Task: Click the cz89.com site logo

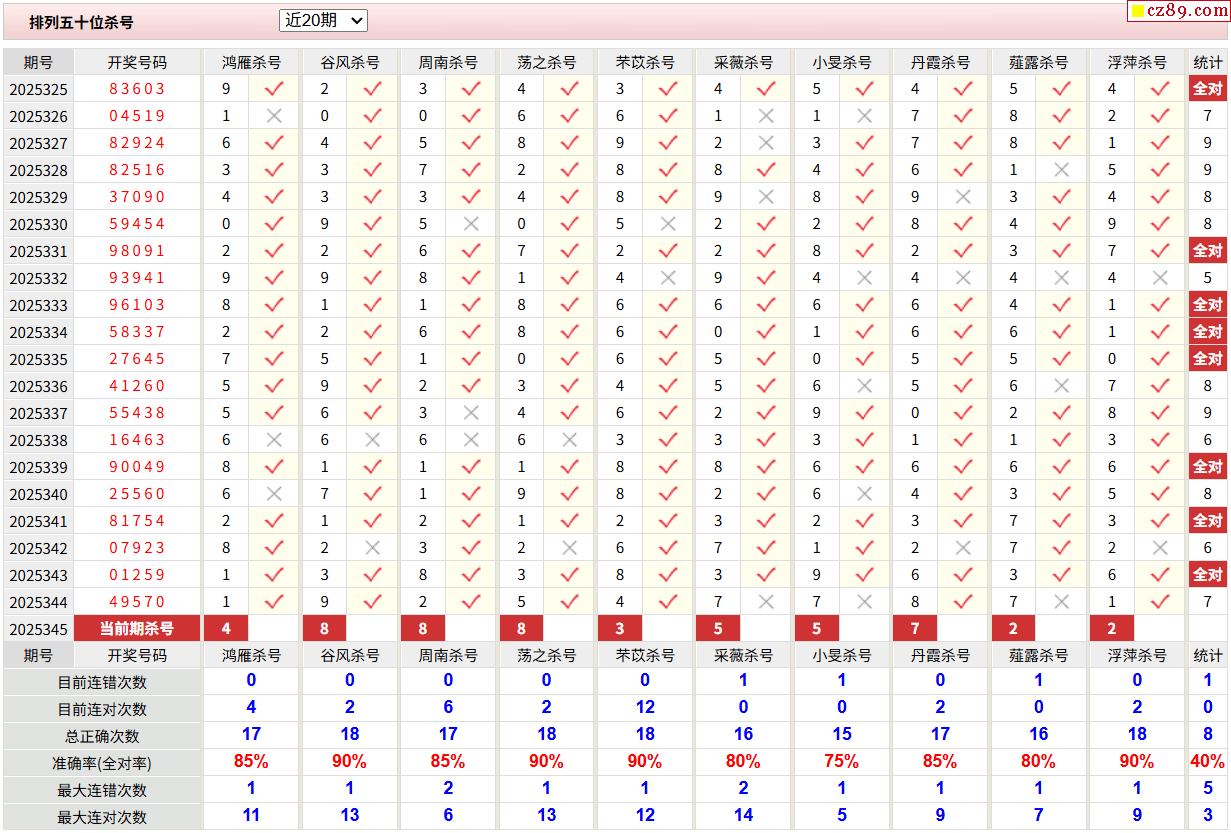Action: coord(1178,11)
